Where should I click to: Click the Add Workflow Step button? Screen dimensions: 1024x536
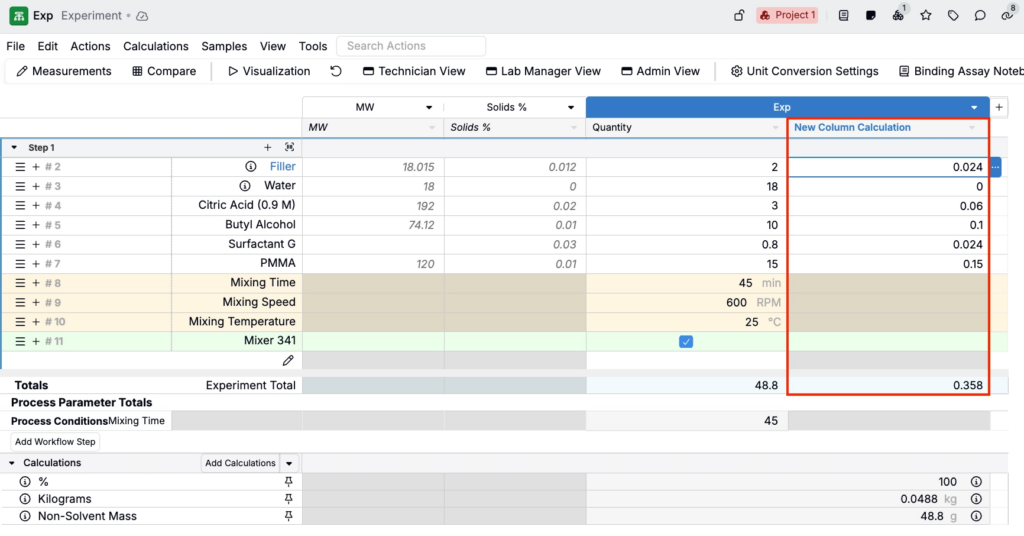(55, 442)
